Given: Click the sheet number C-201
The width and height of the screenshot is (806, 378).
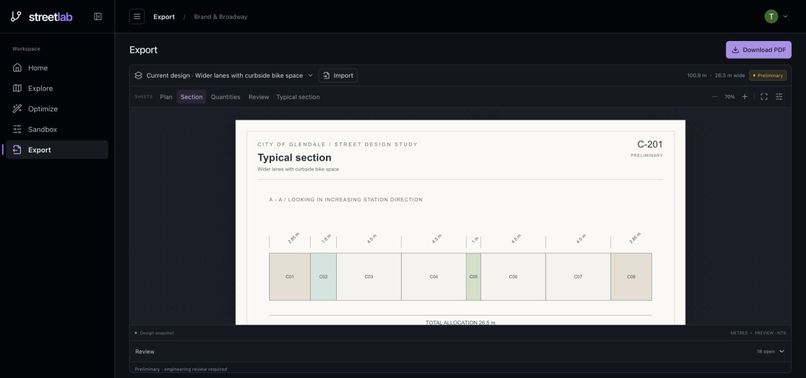Looking at the screenshot, I should click(650, 145).
